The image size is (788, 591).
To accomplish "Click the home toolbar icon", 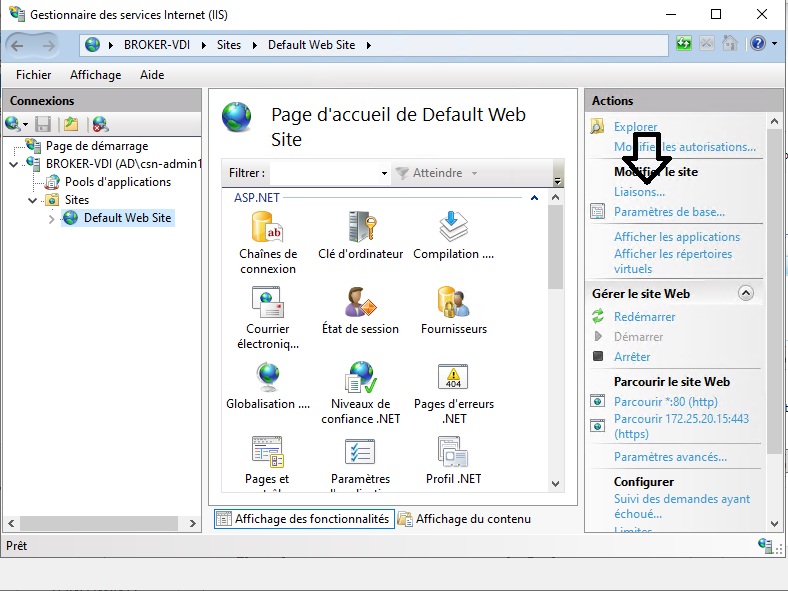I will [x=730, y=44].
